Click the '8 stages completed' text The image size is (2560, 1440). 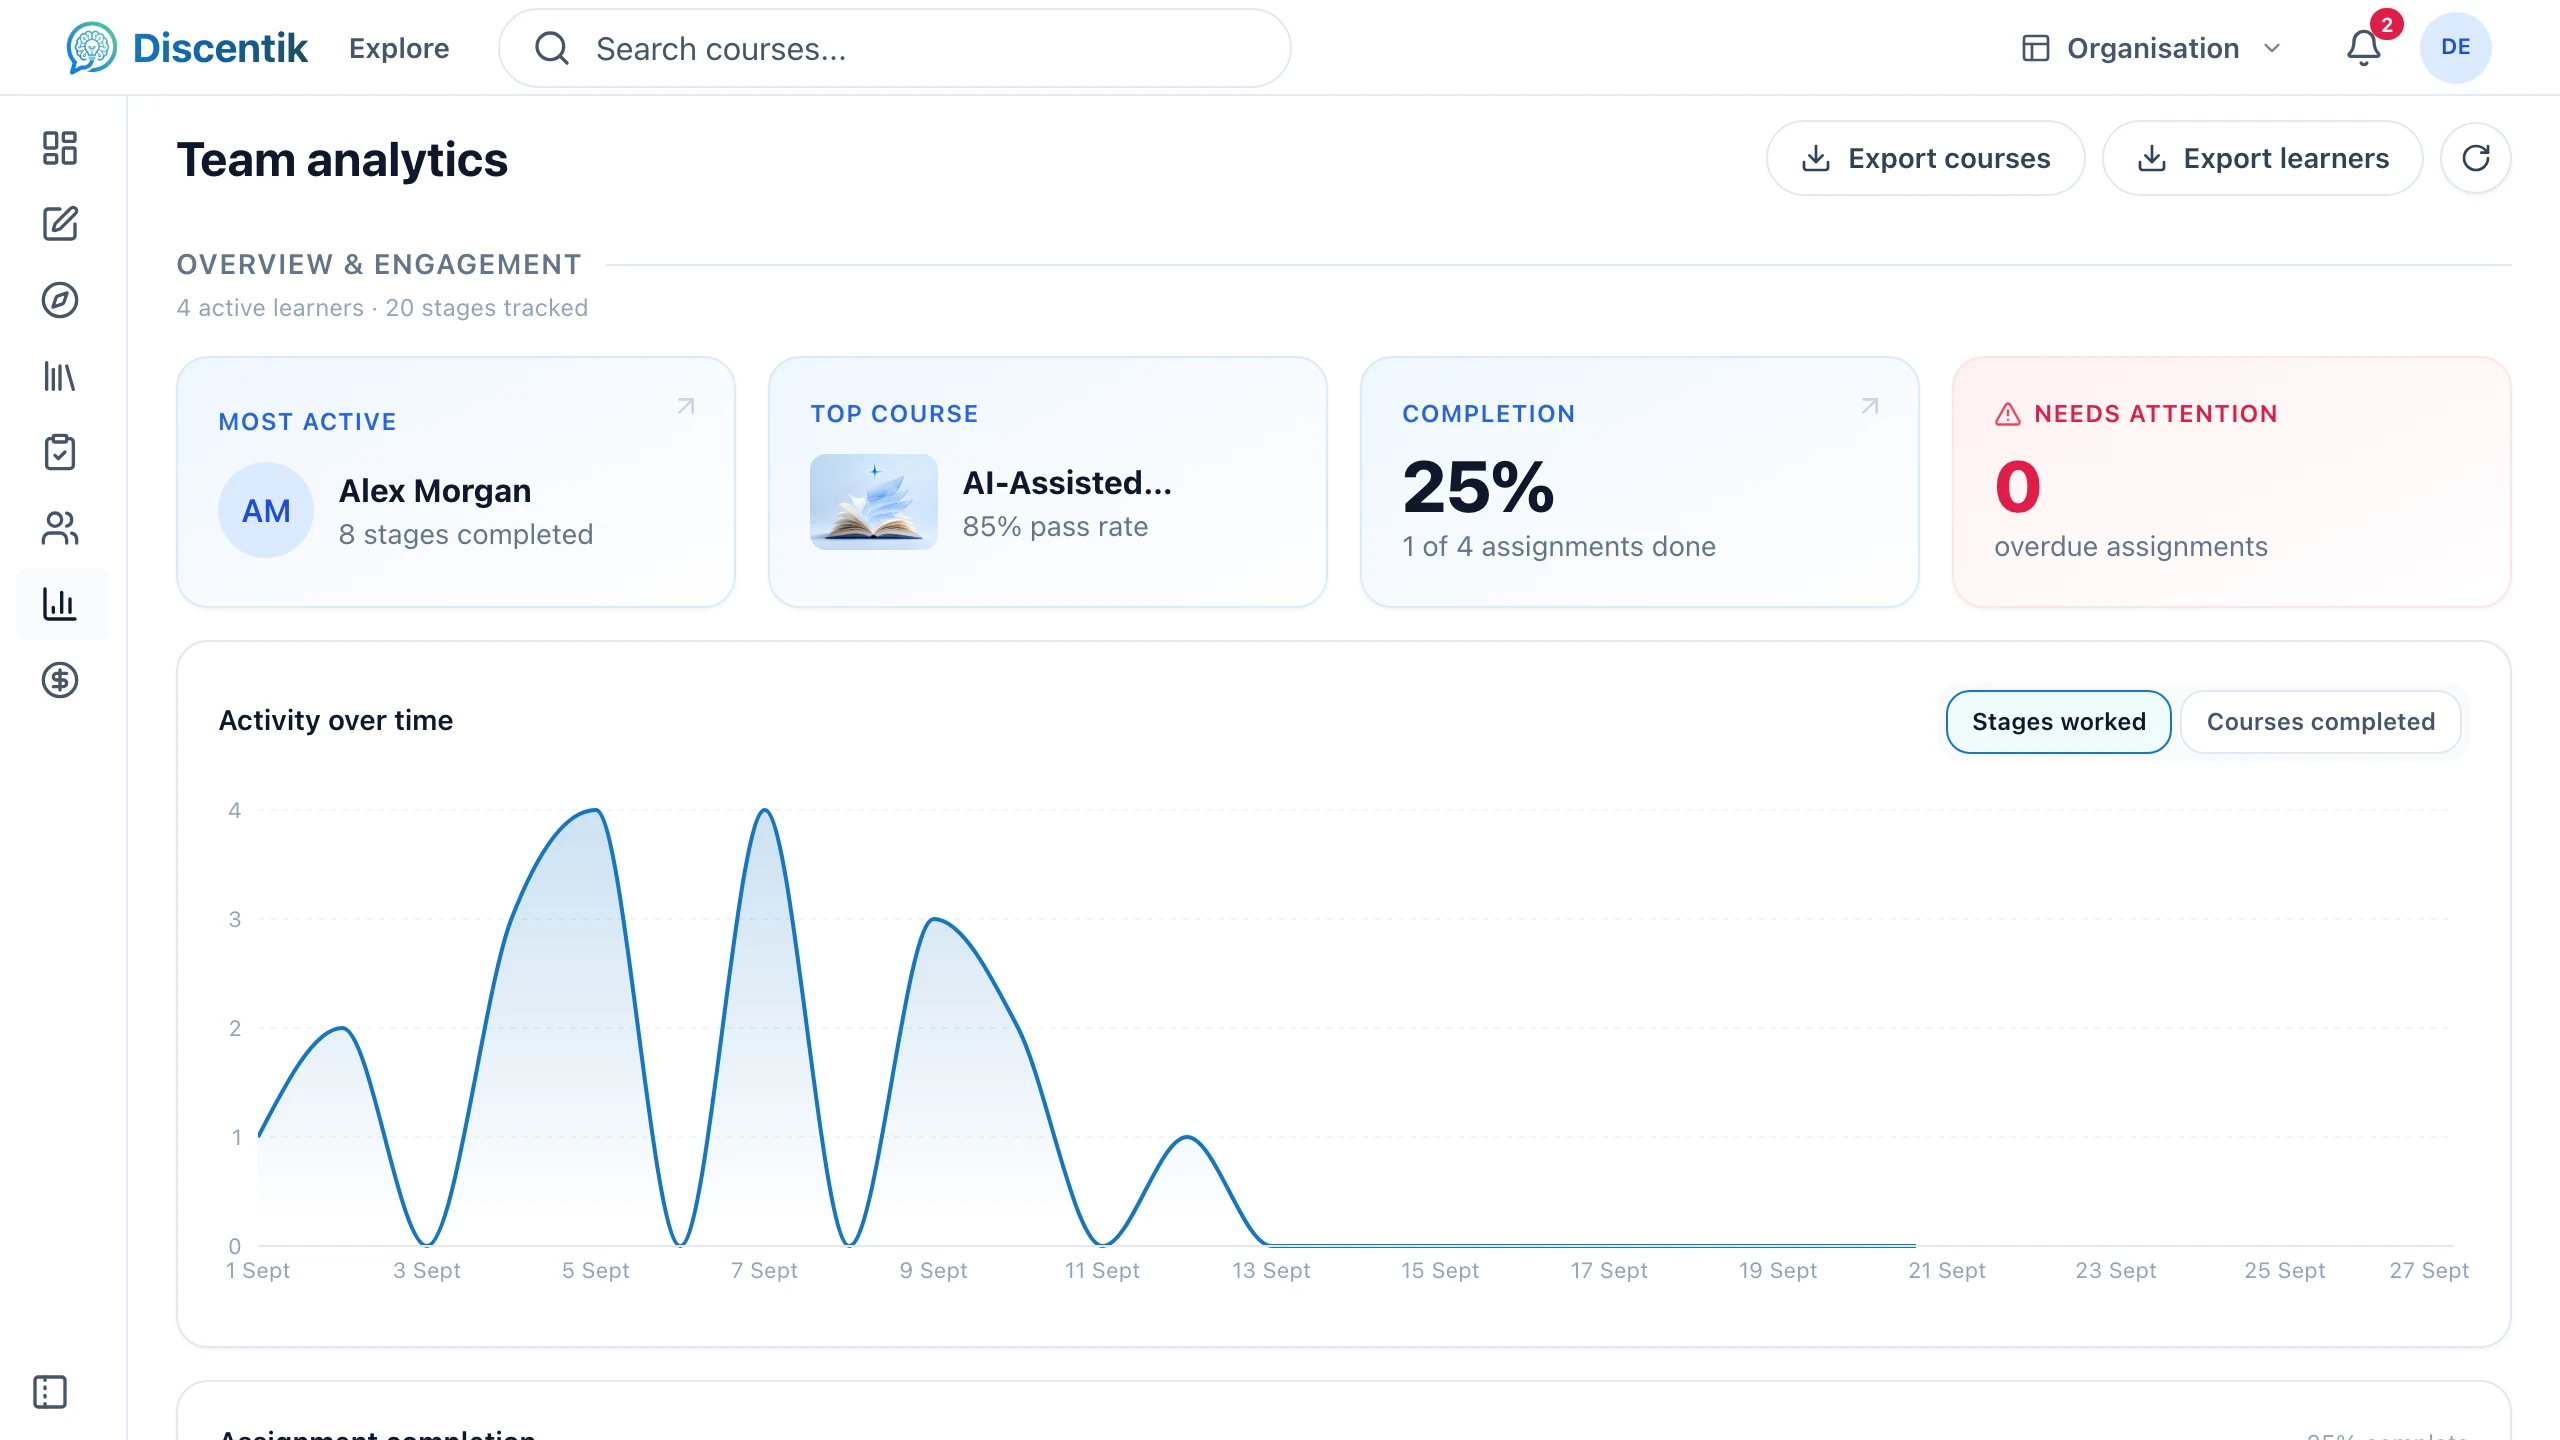tap(466, 534)
